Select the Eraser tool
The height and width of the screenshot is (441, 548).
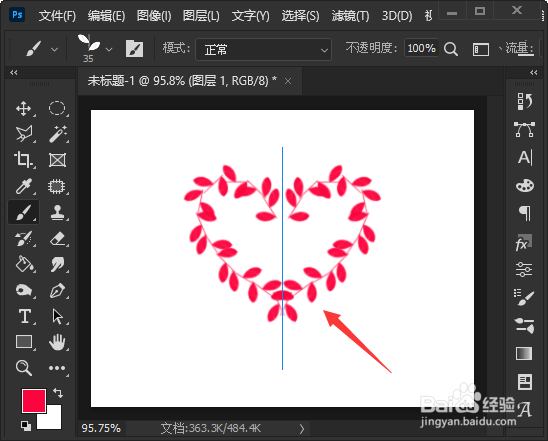(57, 238)
